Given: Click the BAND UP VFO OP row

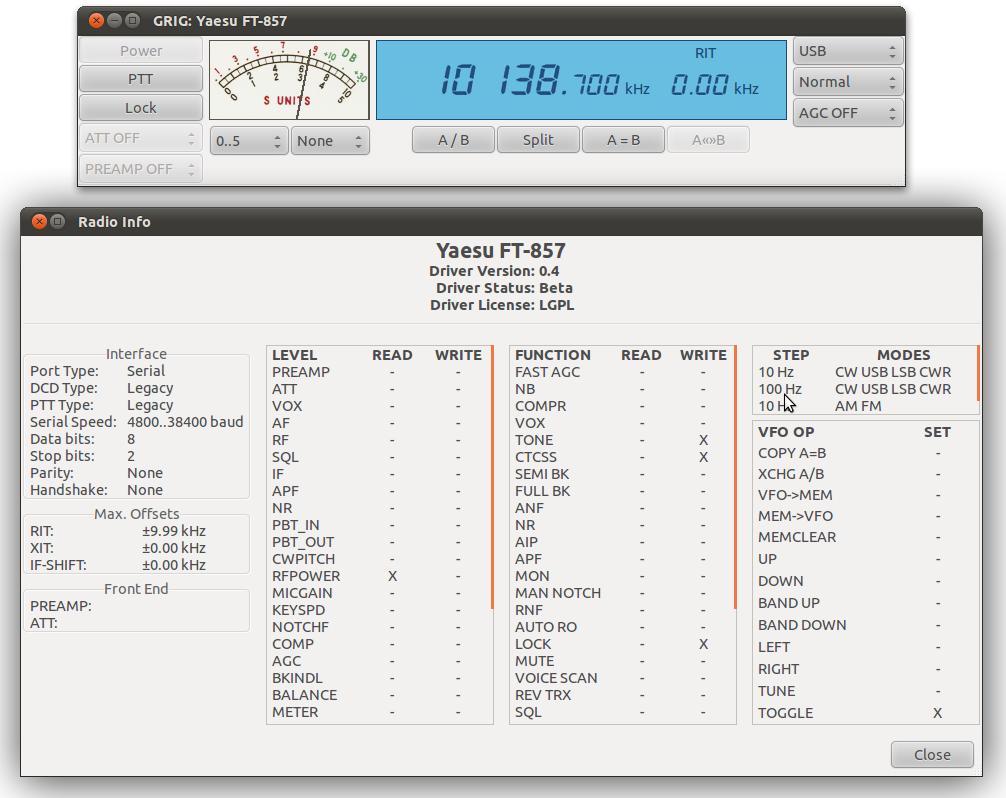Looking at the screenshot, I should pyautogui.click(x=865, y=603).
